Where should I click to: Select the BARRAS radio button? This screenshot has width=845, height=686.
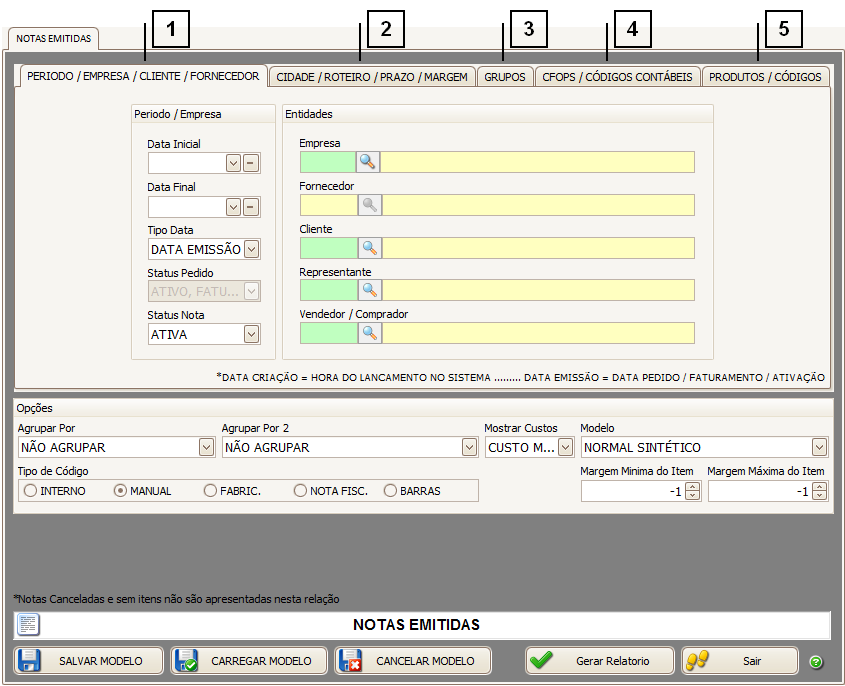tap(391, 491)
